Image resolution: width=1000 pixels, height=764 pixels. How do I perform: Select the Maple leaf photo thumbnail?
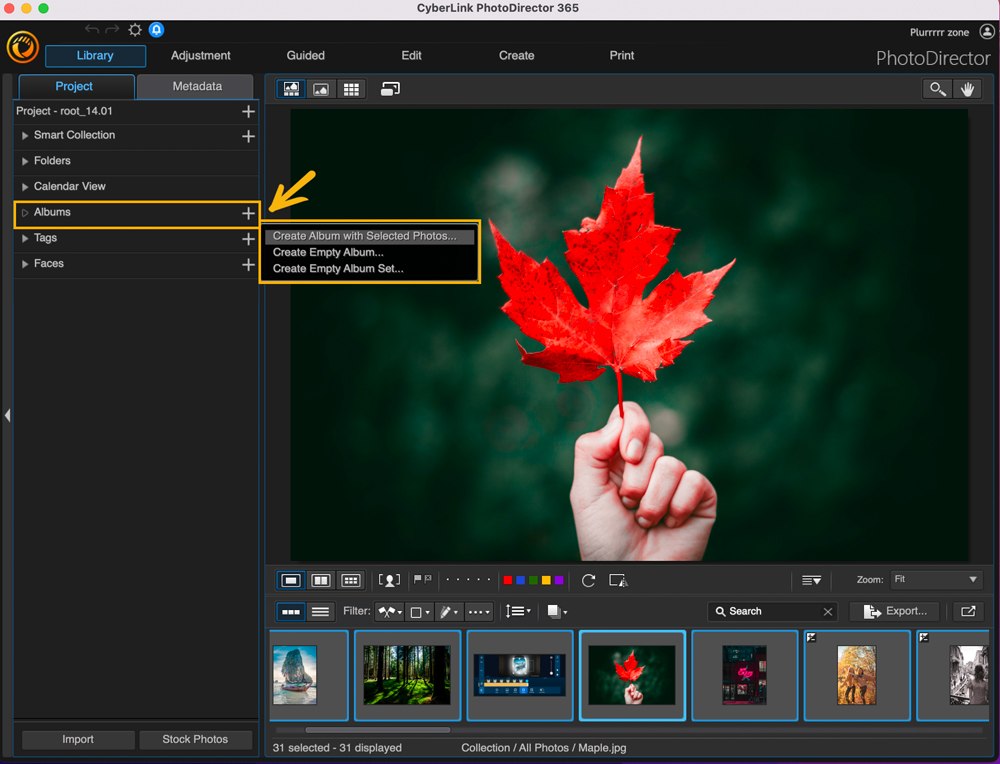click(631, 676)
